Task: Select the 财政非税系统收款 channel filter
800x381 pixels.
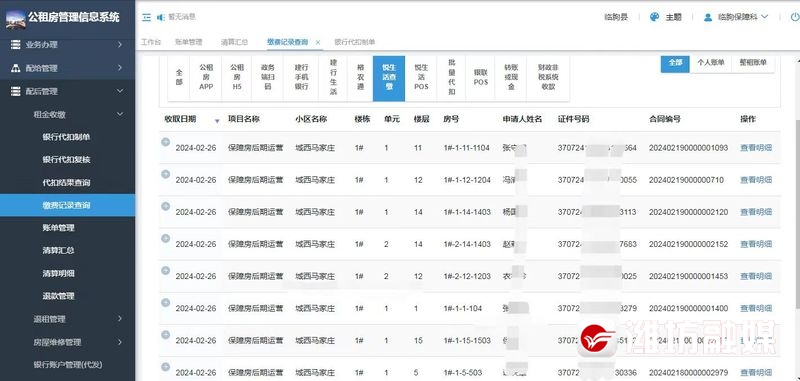Action: point(548,78)
